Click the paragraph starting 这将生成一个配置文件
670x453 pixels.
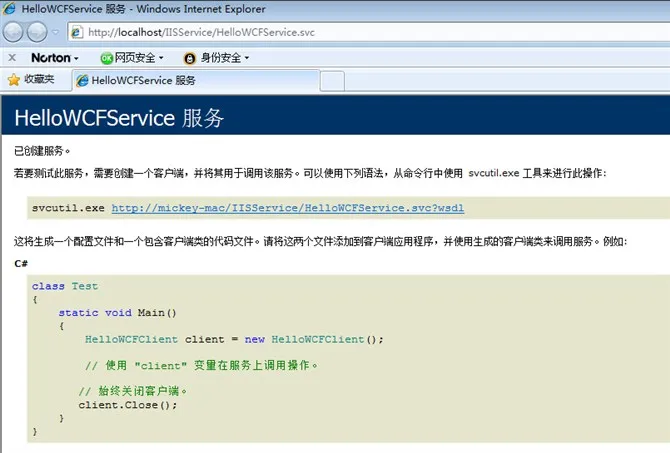coord(320,241)
